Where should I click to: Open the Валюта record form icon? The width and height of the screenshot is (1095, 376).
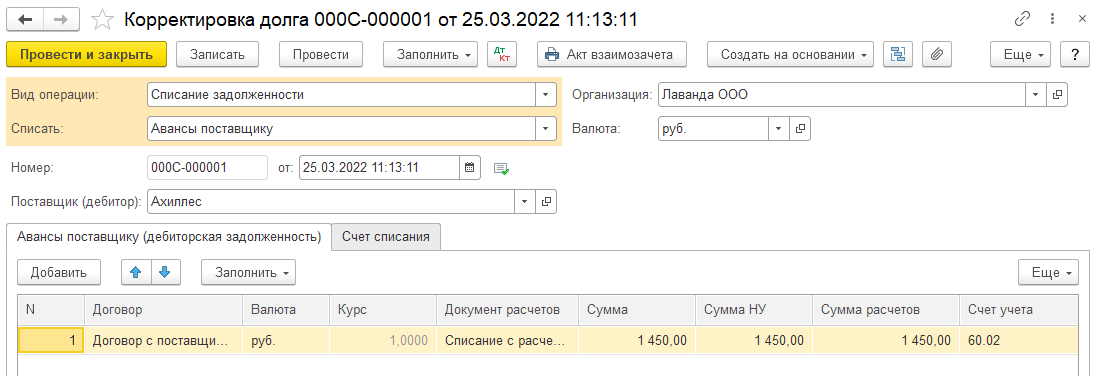[800, 129]
